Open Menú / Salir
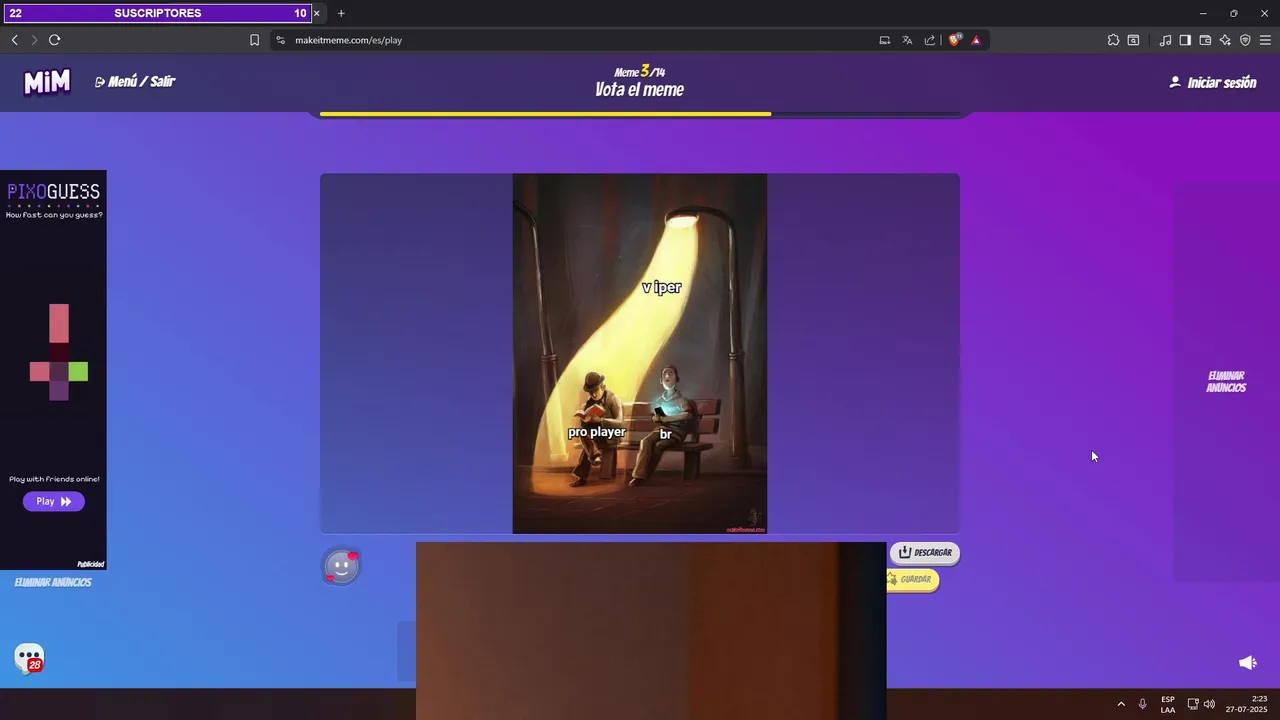This screenshot has height=720, width=1280. (x=135, y=82)
